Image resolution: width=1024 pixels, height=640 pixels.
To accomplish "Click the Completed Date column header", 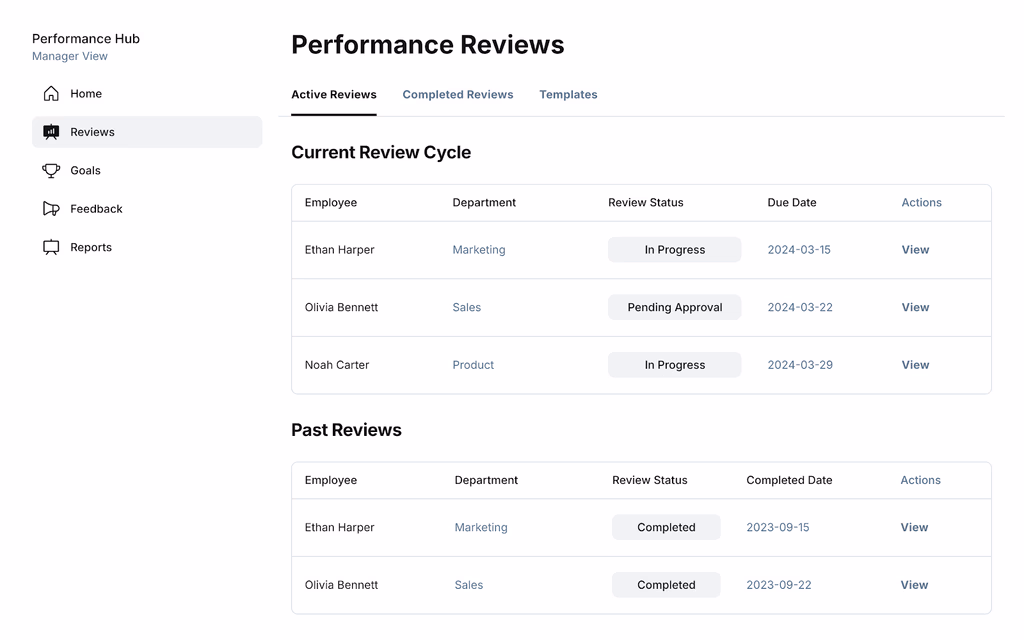I will point(789,480).
